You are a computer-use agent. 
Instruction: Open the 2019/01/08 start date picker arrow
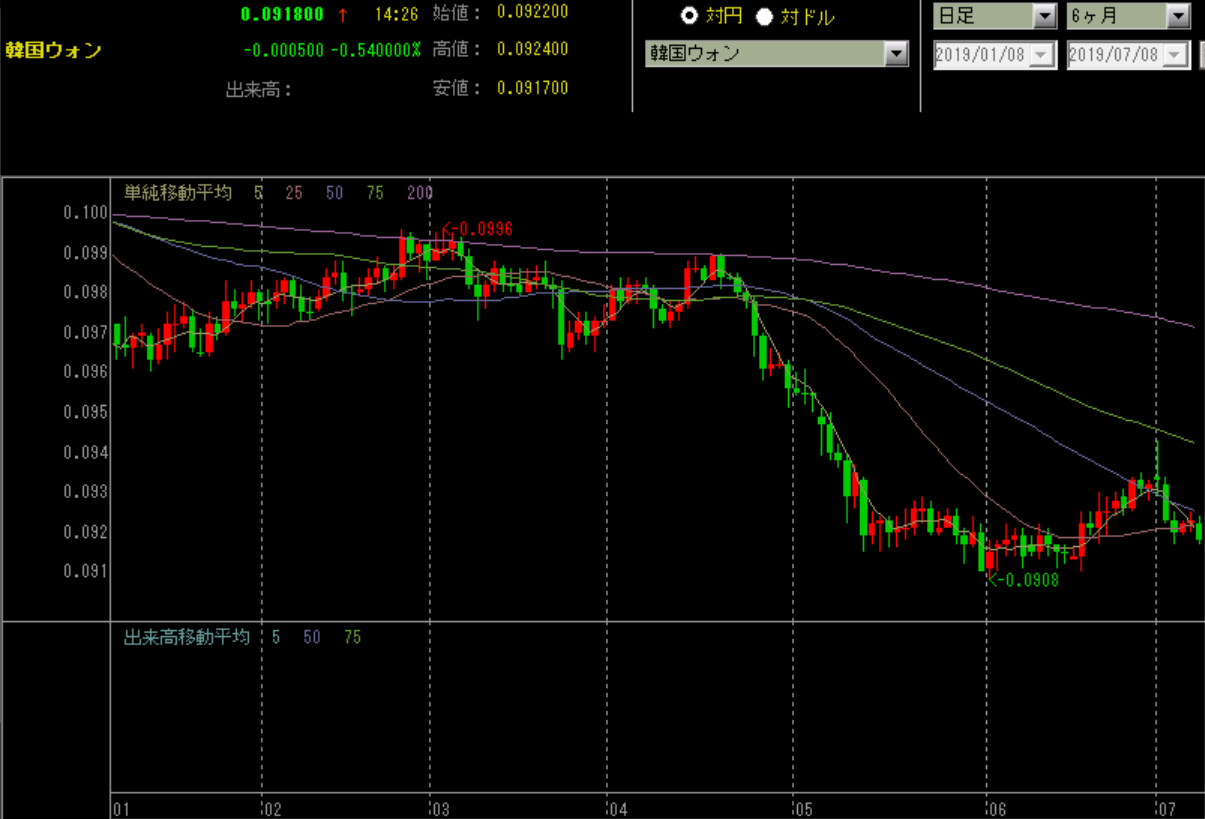pyautogui.click(x=1044, y=55)
